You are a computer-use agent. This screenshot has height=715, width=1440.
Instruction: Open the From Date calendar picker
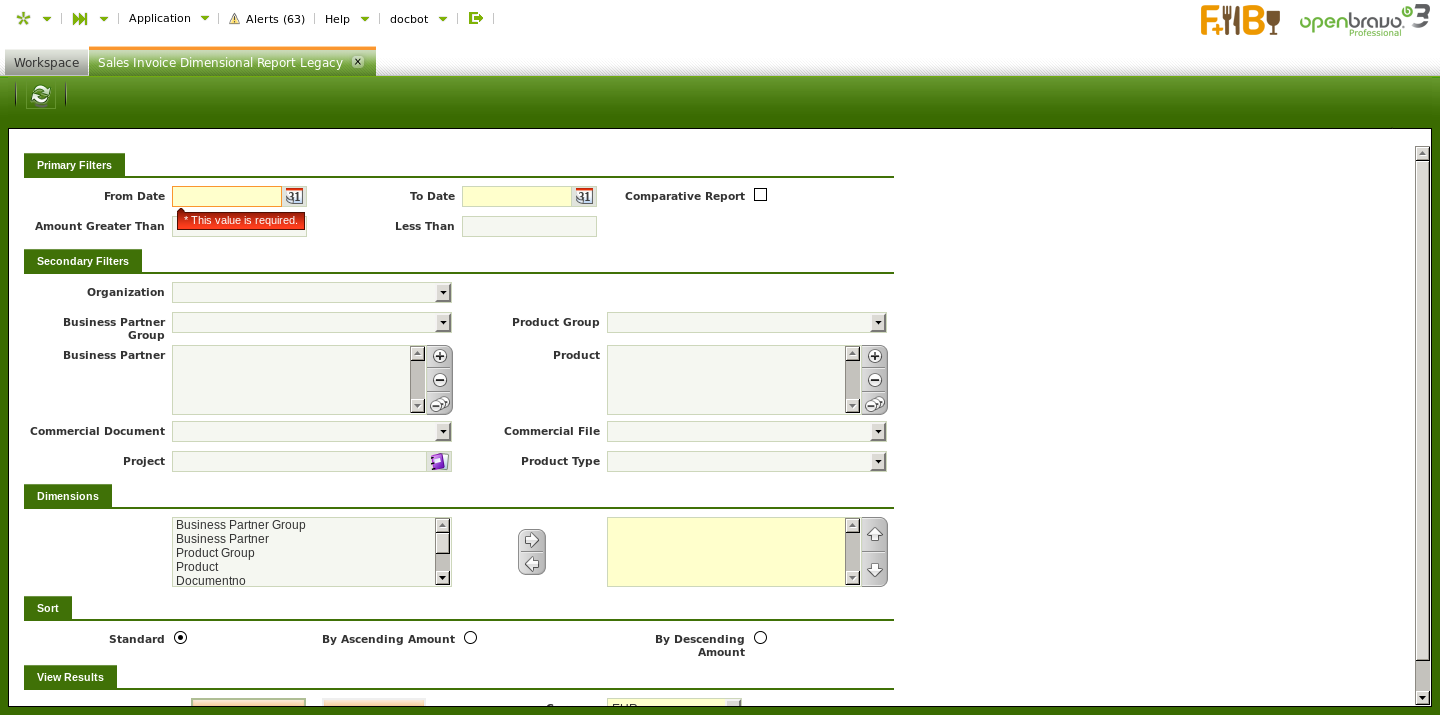click(294, 197)
